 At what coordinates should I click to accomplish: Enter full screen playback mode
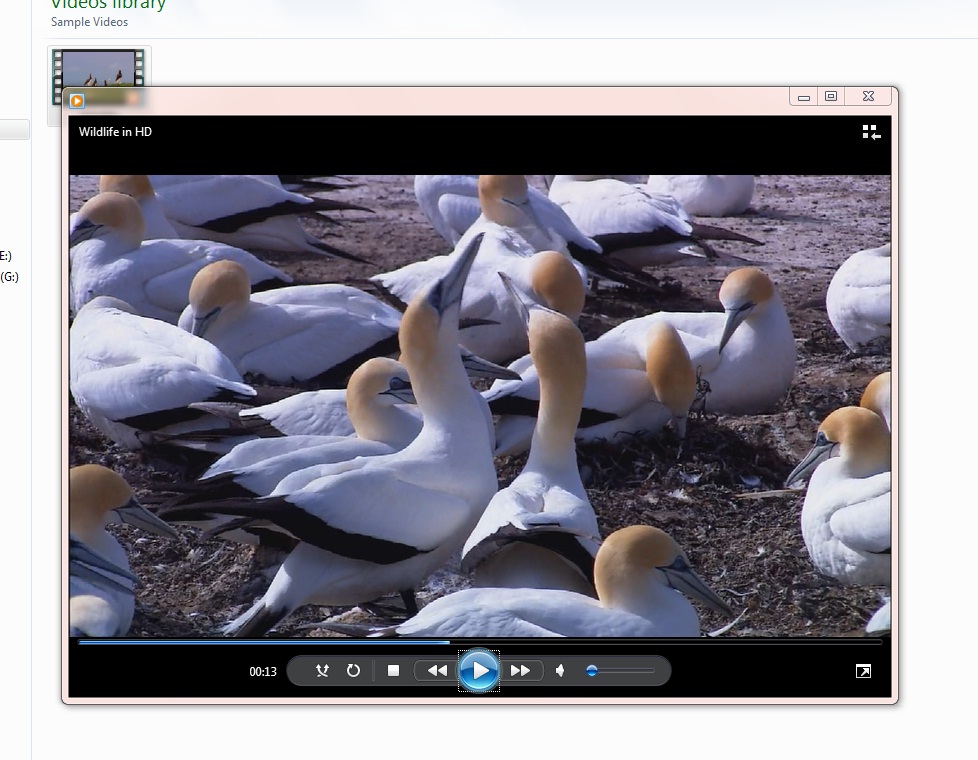[x=862, y=671]
